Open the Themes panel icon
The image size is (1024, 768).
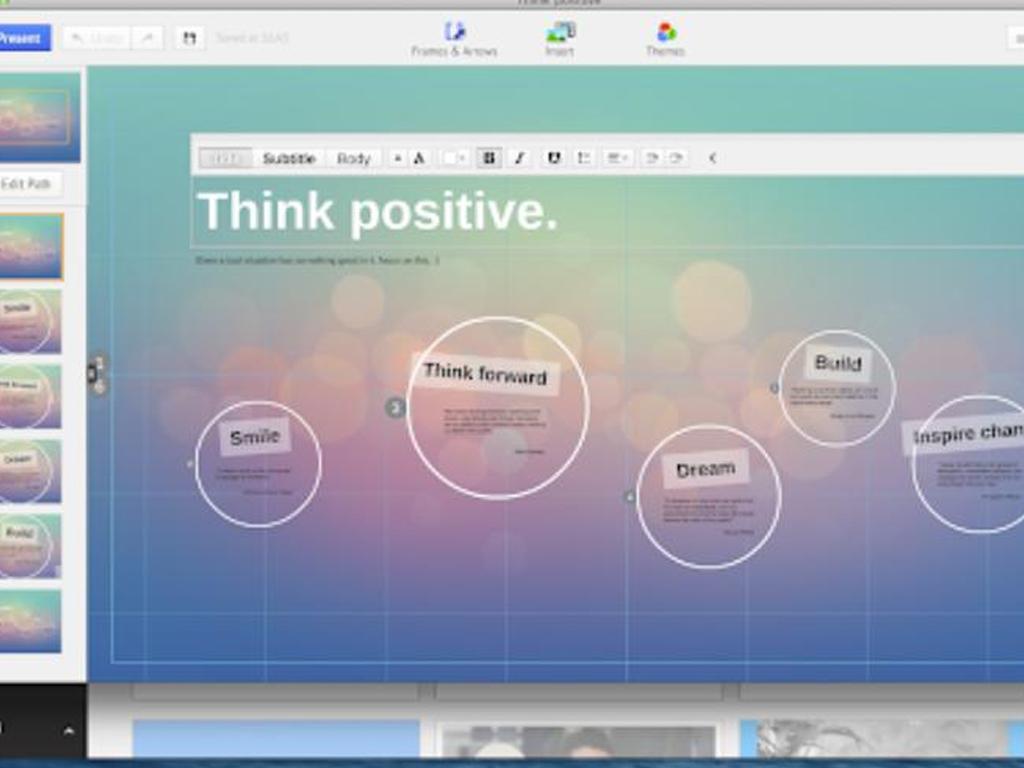coord(665,38)
